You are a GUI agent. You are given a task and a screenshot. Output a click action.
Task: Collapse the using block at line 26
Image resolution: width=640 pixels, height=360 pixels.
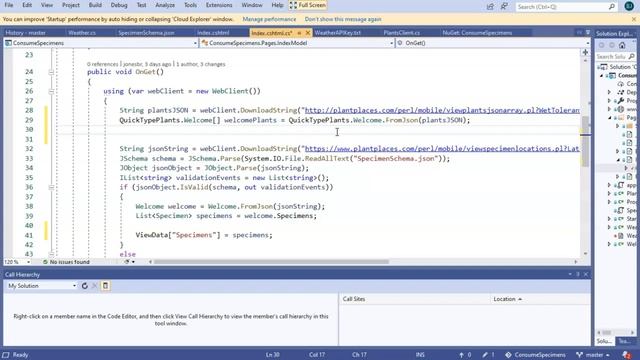click(51, 91)
